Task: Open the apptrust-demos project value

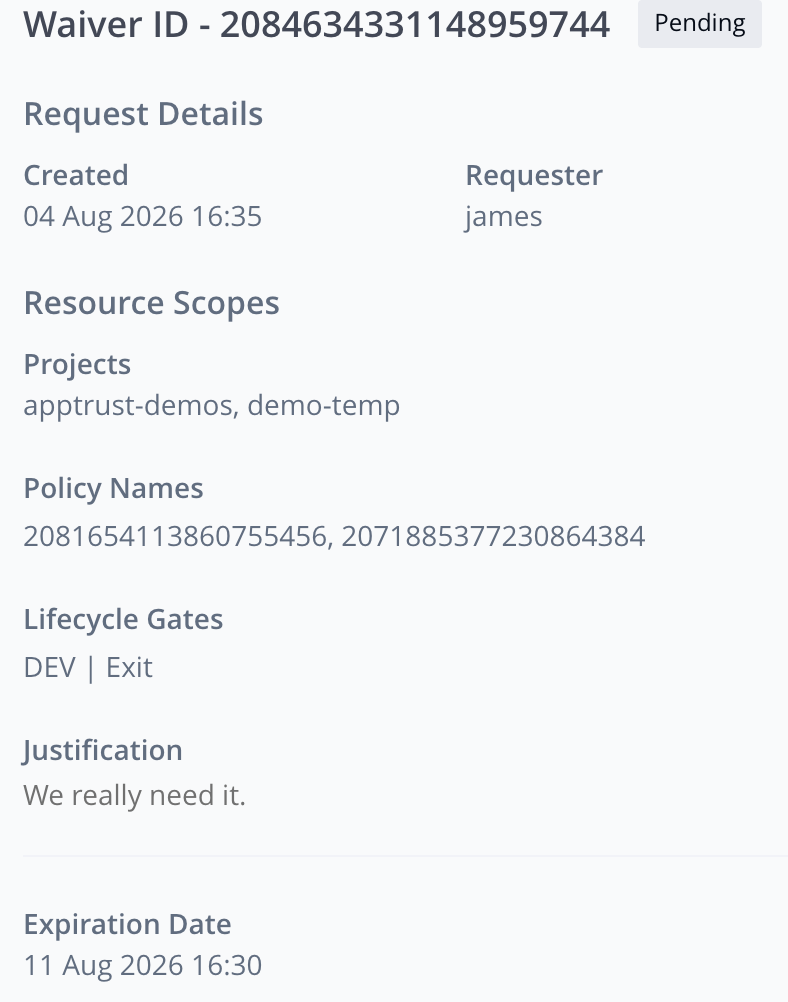Action: tap(128, 405)
